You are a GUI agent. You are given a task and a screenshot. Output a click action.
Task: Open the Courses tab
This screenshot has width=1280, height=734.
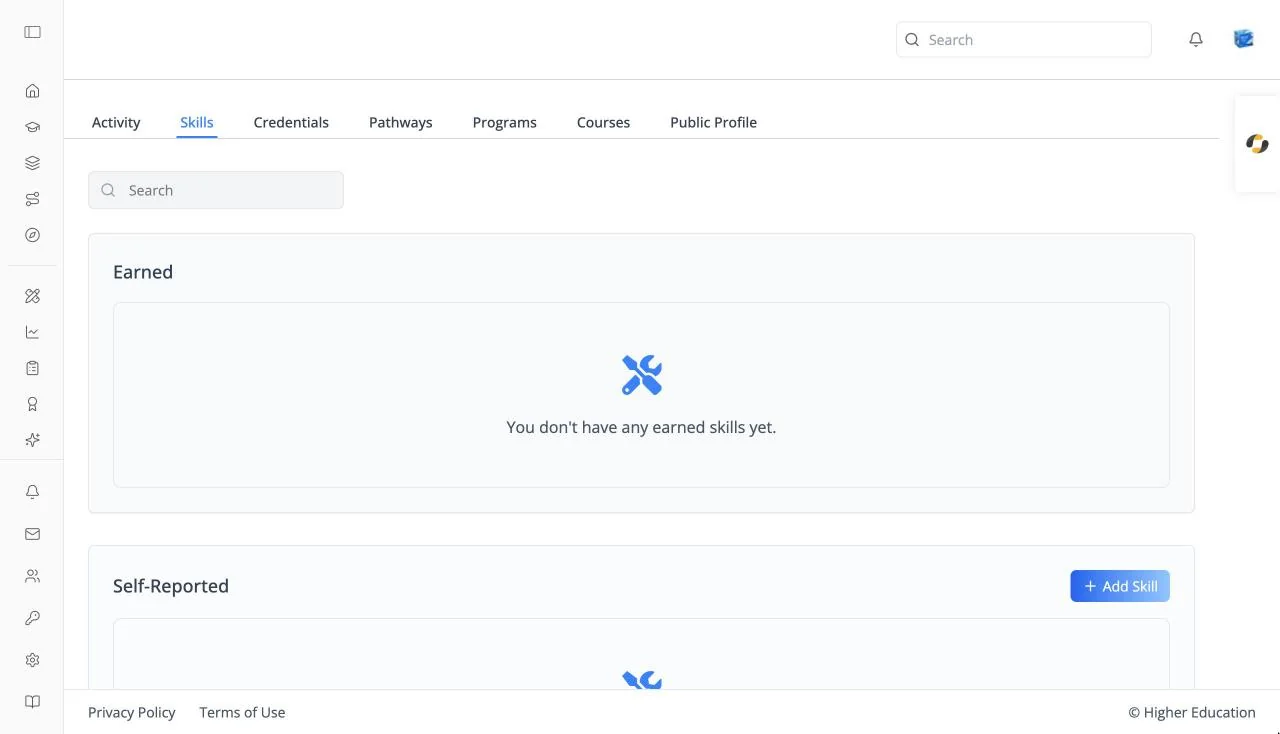pyautogui.click(x=604, y=122)
